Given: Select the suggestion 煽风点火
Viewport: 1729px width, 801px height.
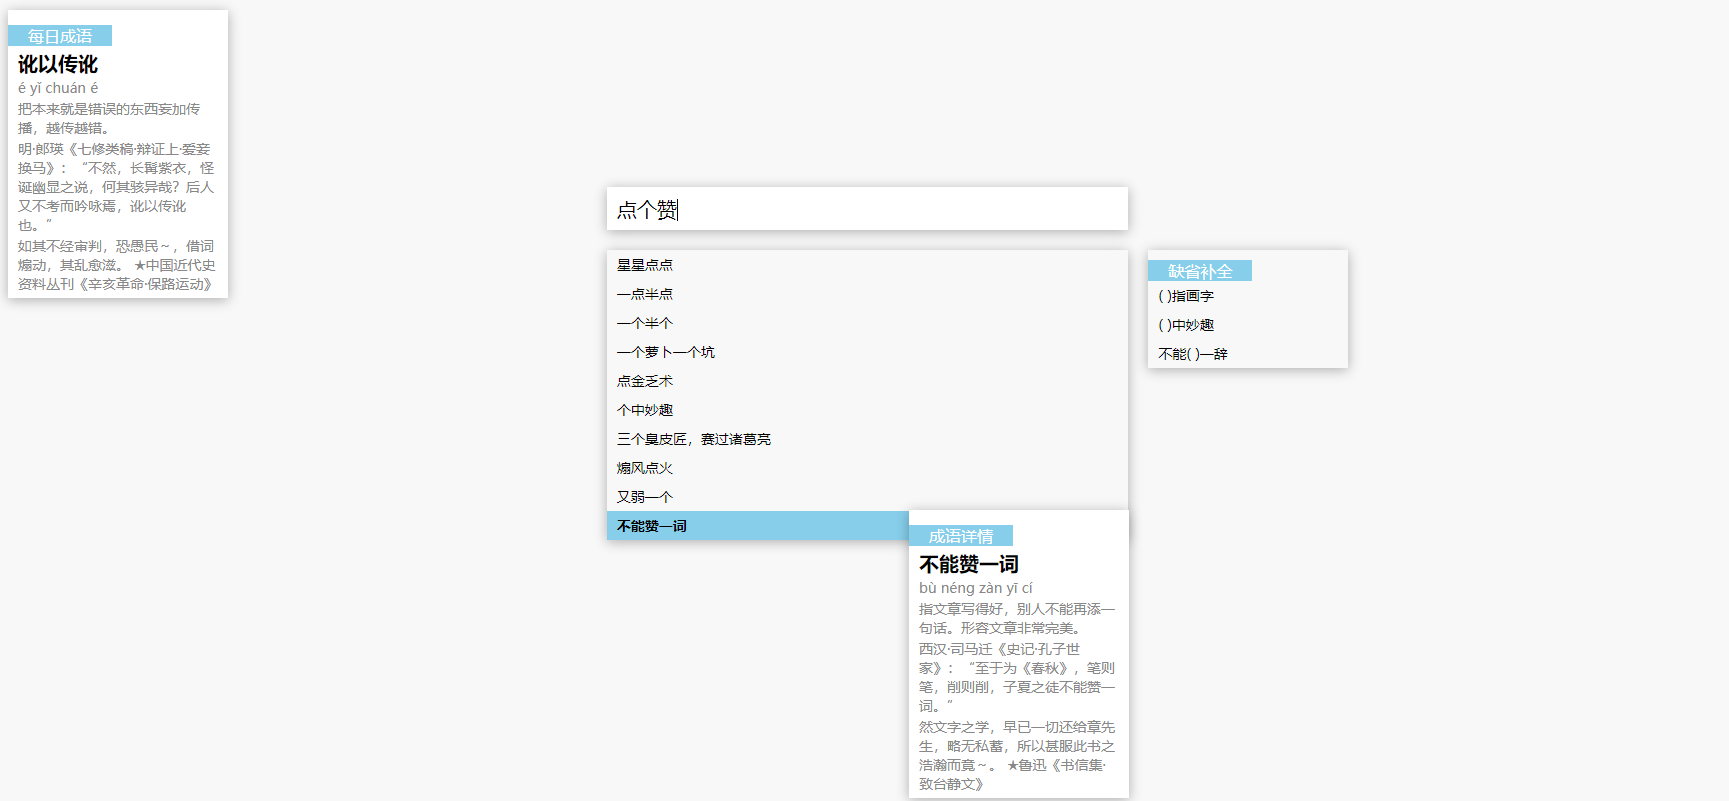Looking at the screenshot, I should (x=867, y=468).
